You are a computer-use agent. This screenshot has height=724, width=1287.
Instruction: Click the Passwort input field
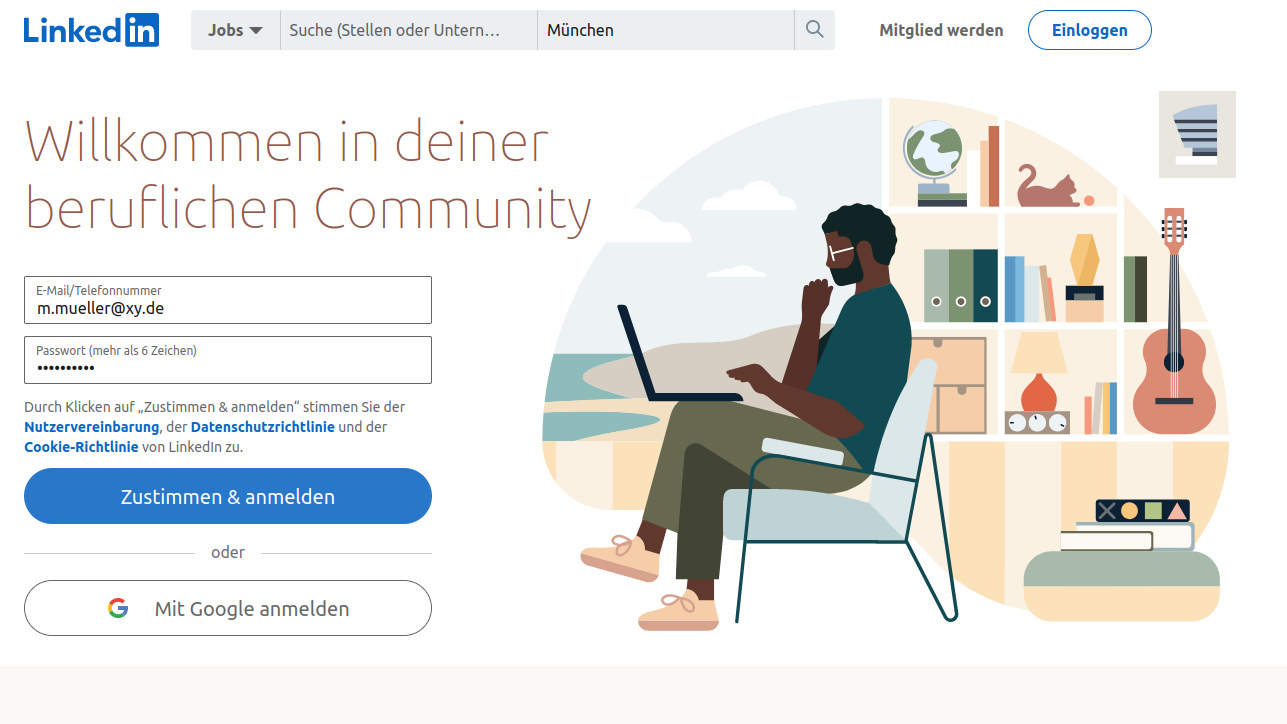(228, 360)
